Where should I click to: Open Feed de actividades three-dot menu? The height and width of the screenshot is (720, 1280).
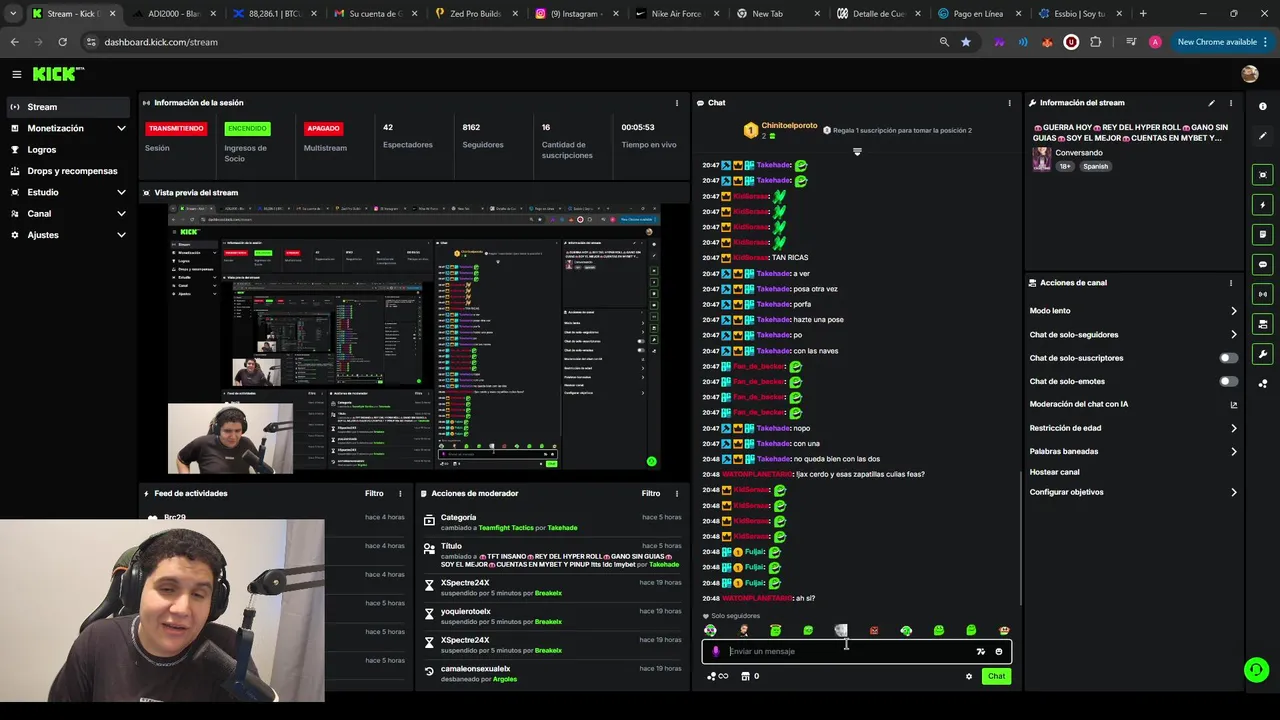(400, 493)
